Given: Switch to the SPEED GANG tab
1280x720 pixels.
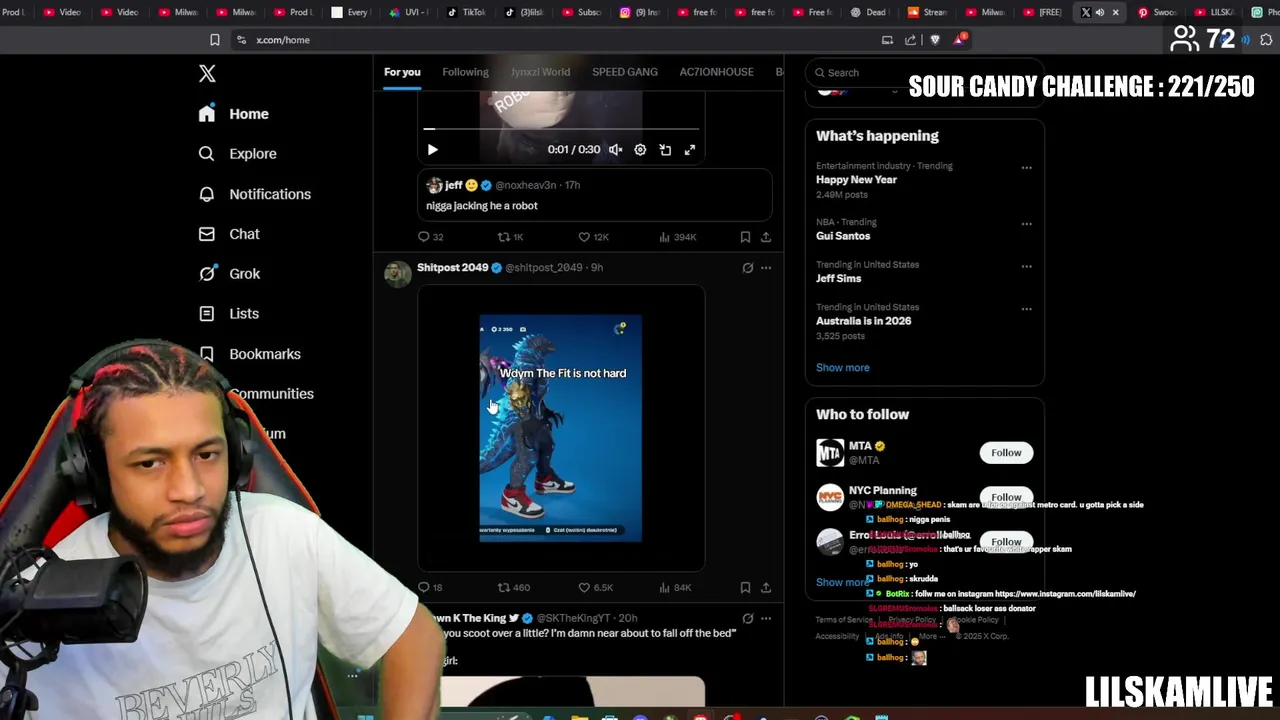Looking at the screenshot, I should pos(625,72).
